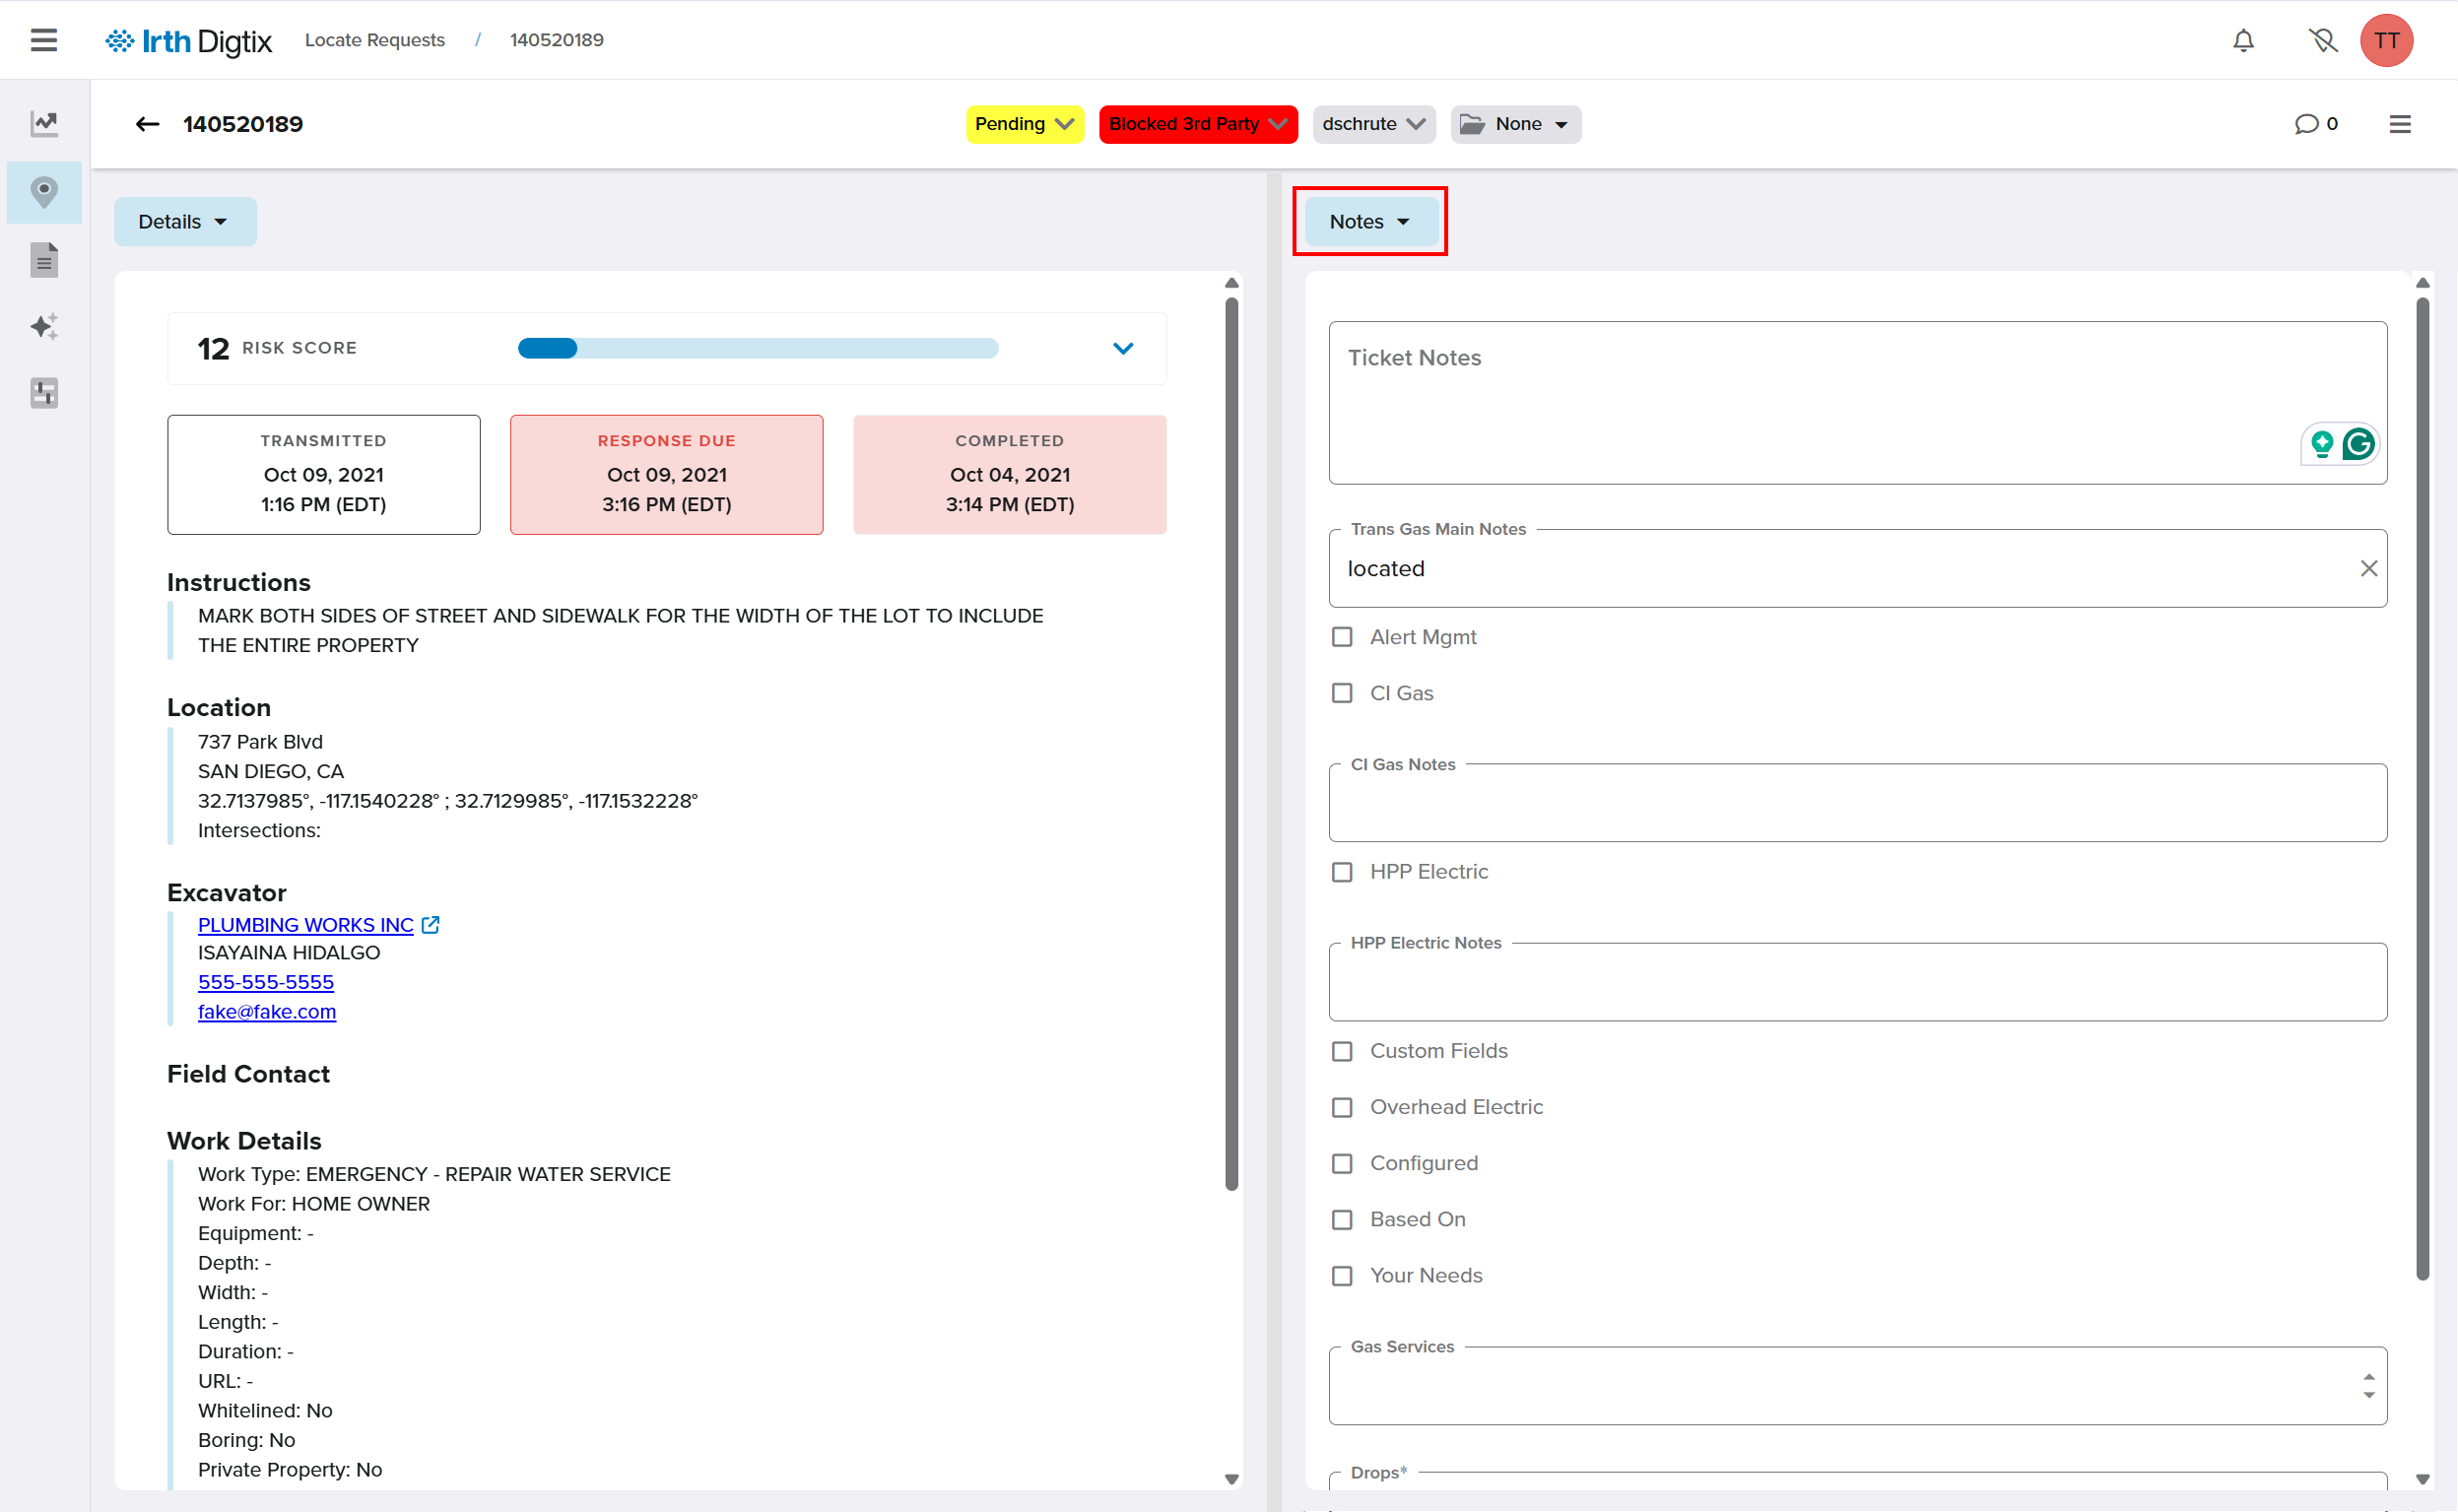
Task: Open the Notes panel menu
Action: [x=1369, y=222]
